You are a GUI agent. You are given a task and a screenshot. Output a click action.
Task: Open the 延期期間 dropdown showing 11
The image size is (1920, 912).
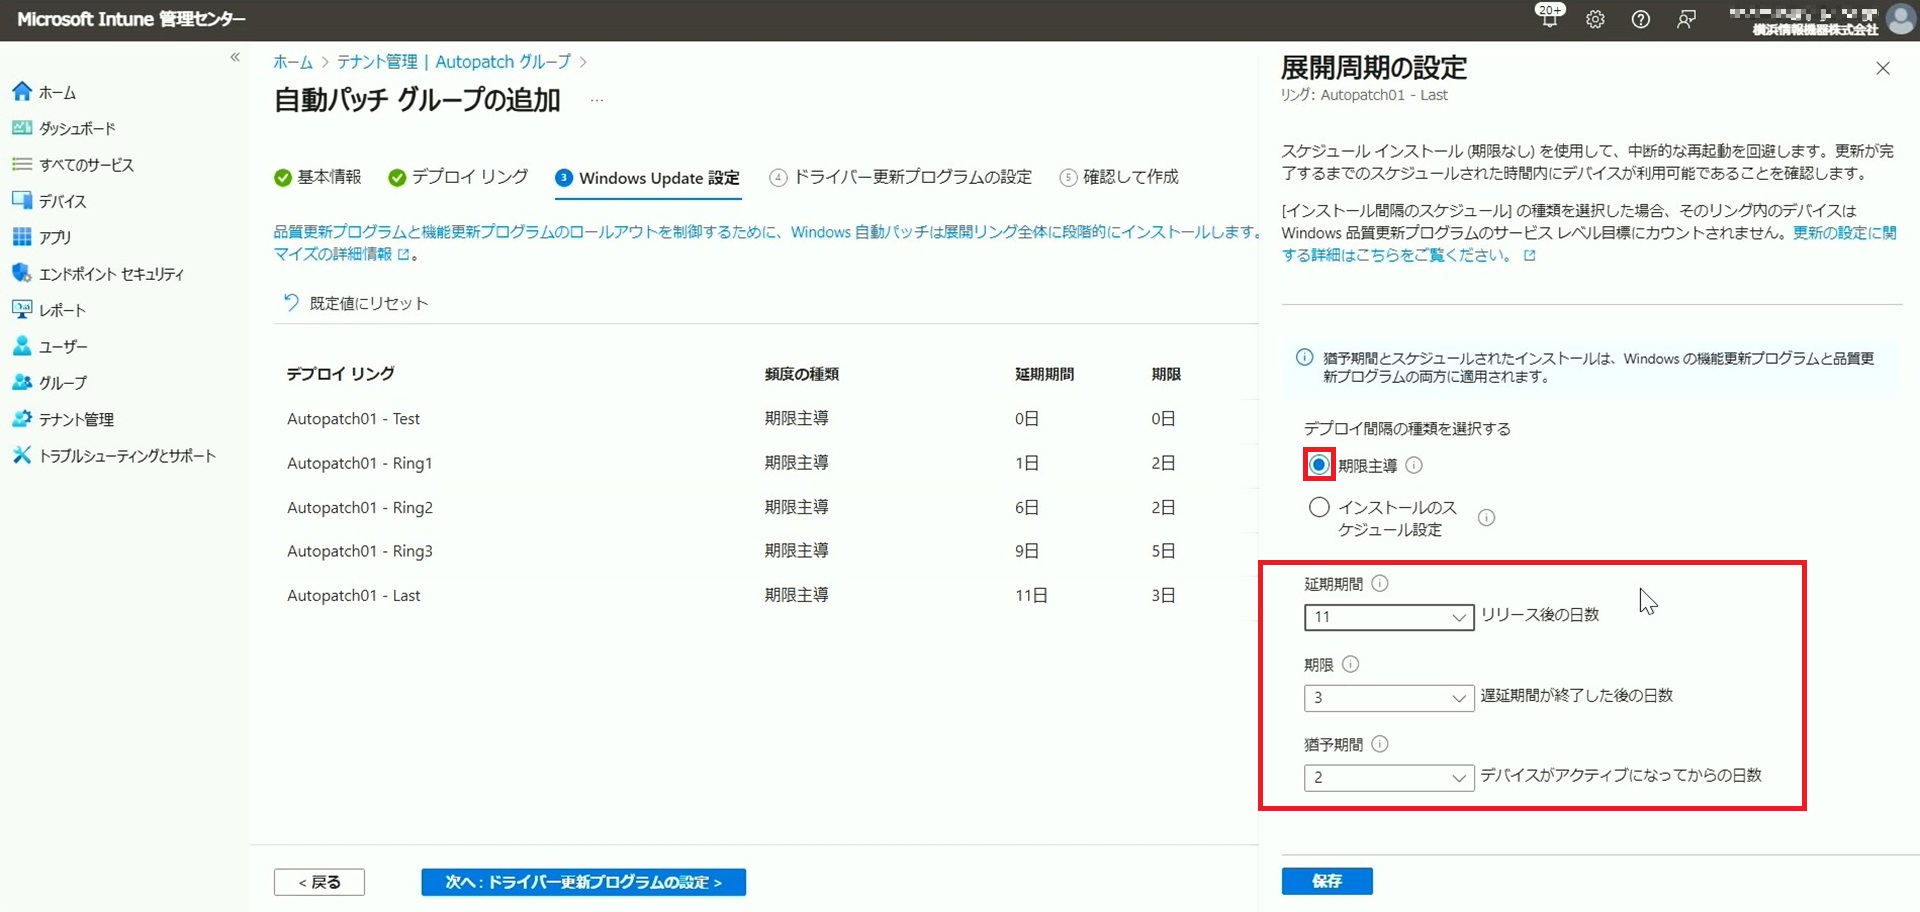pos(1388,617)
